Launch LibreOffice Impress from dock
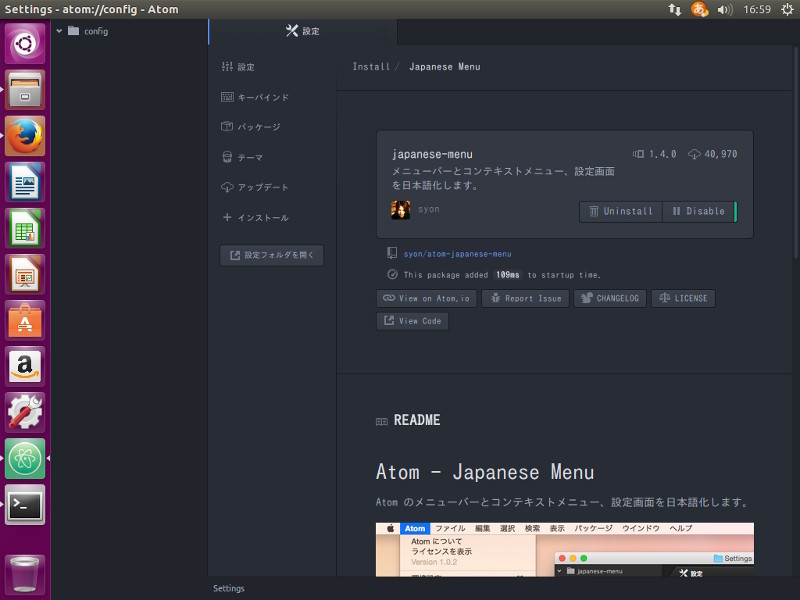This screenshot has width=800, height=600. pos(25,274)
